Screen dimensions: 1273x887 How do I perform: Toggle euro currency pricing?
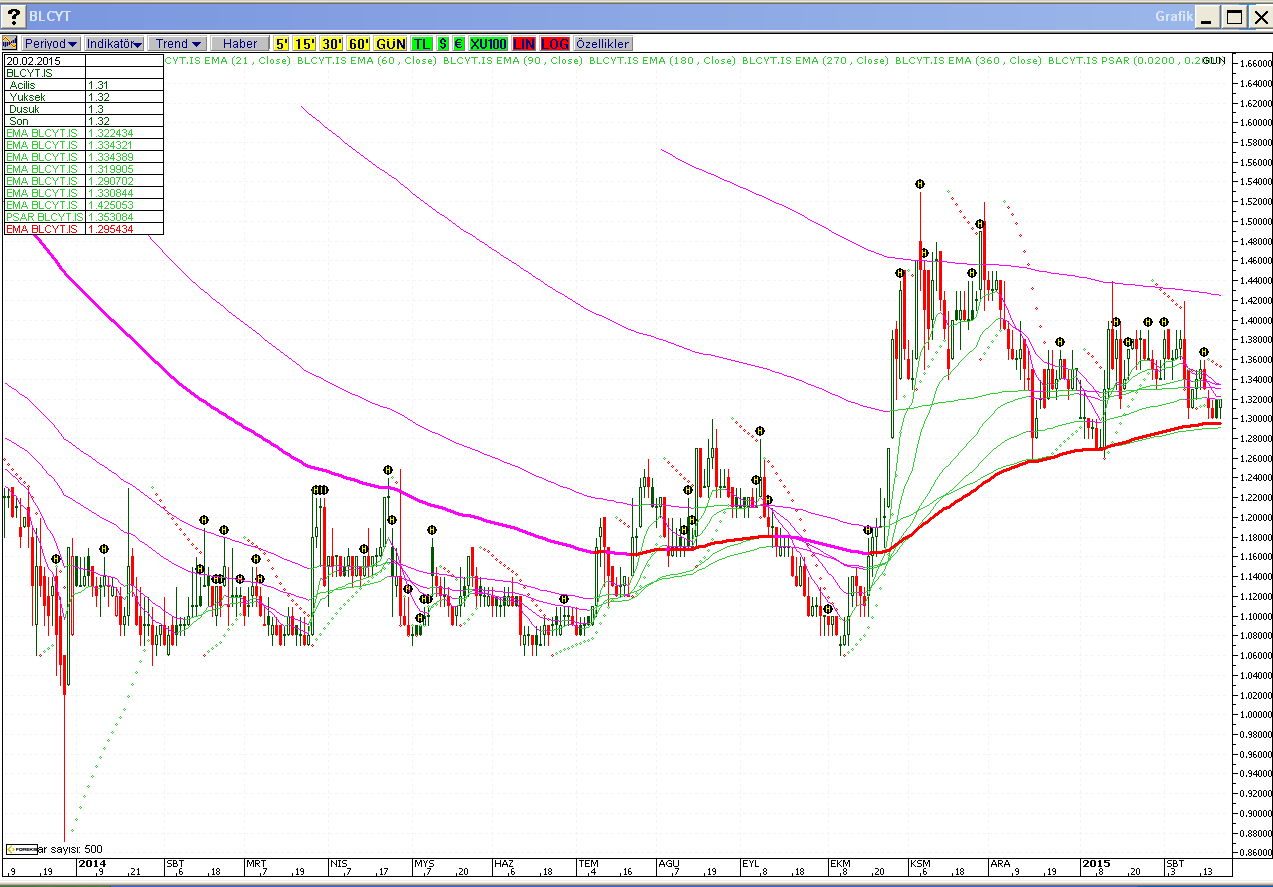pos(458,44)
